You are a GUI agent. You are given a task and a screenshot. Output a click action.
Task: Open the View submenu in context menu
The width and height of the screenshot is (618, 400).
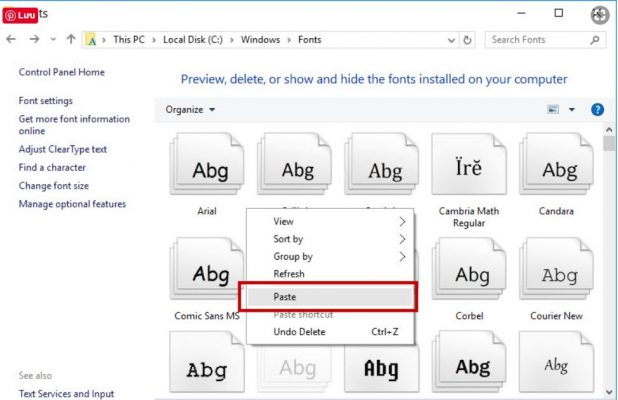pyautogui.click(x=330, y=221)
